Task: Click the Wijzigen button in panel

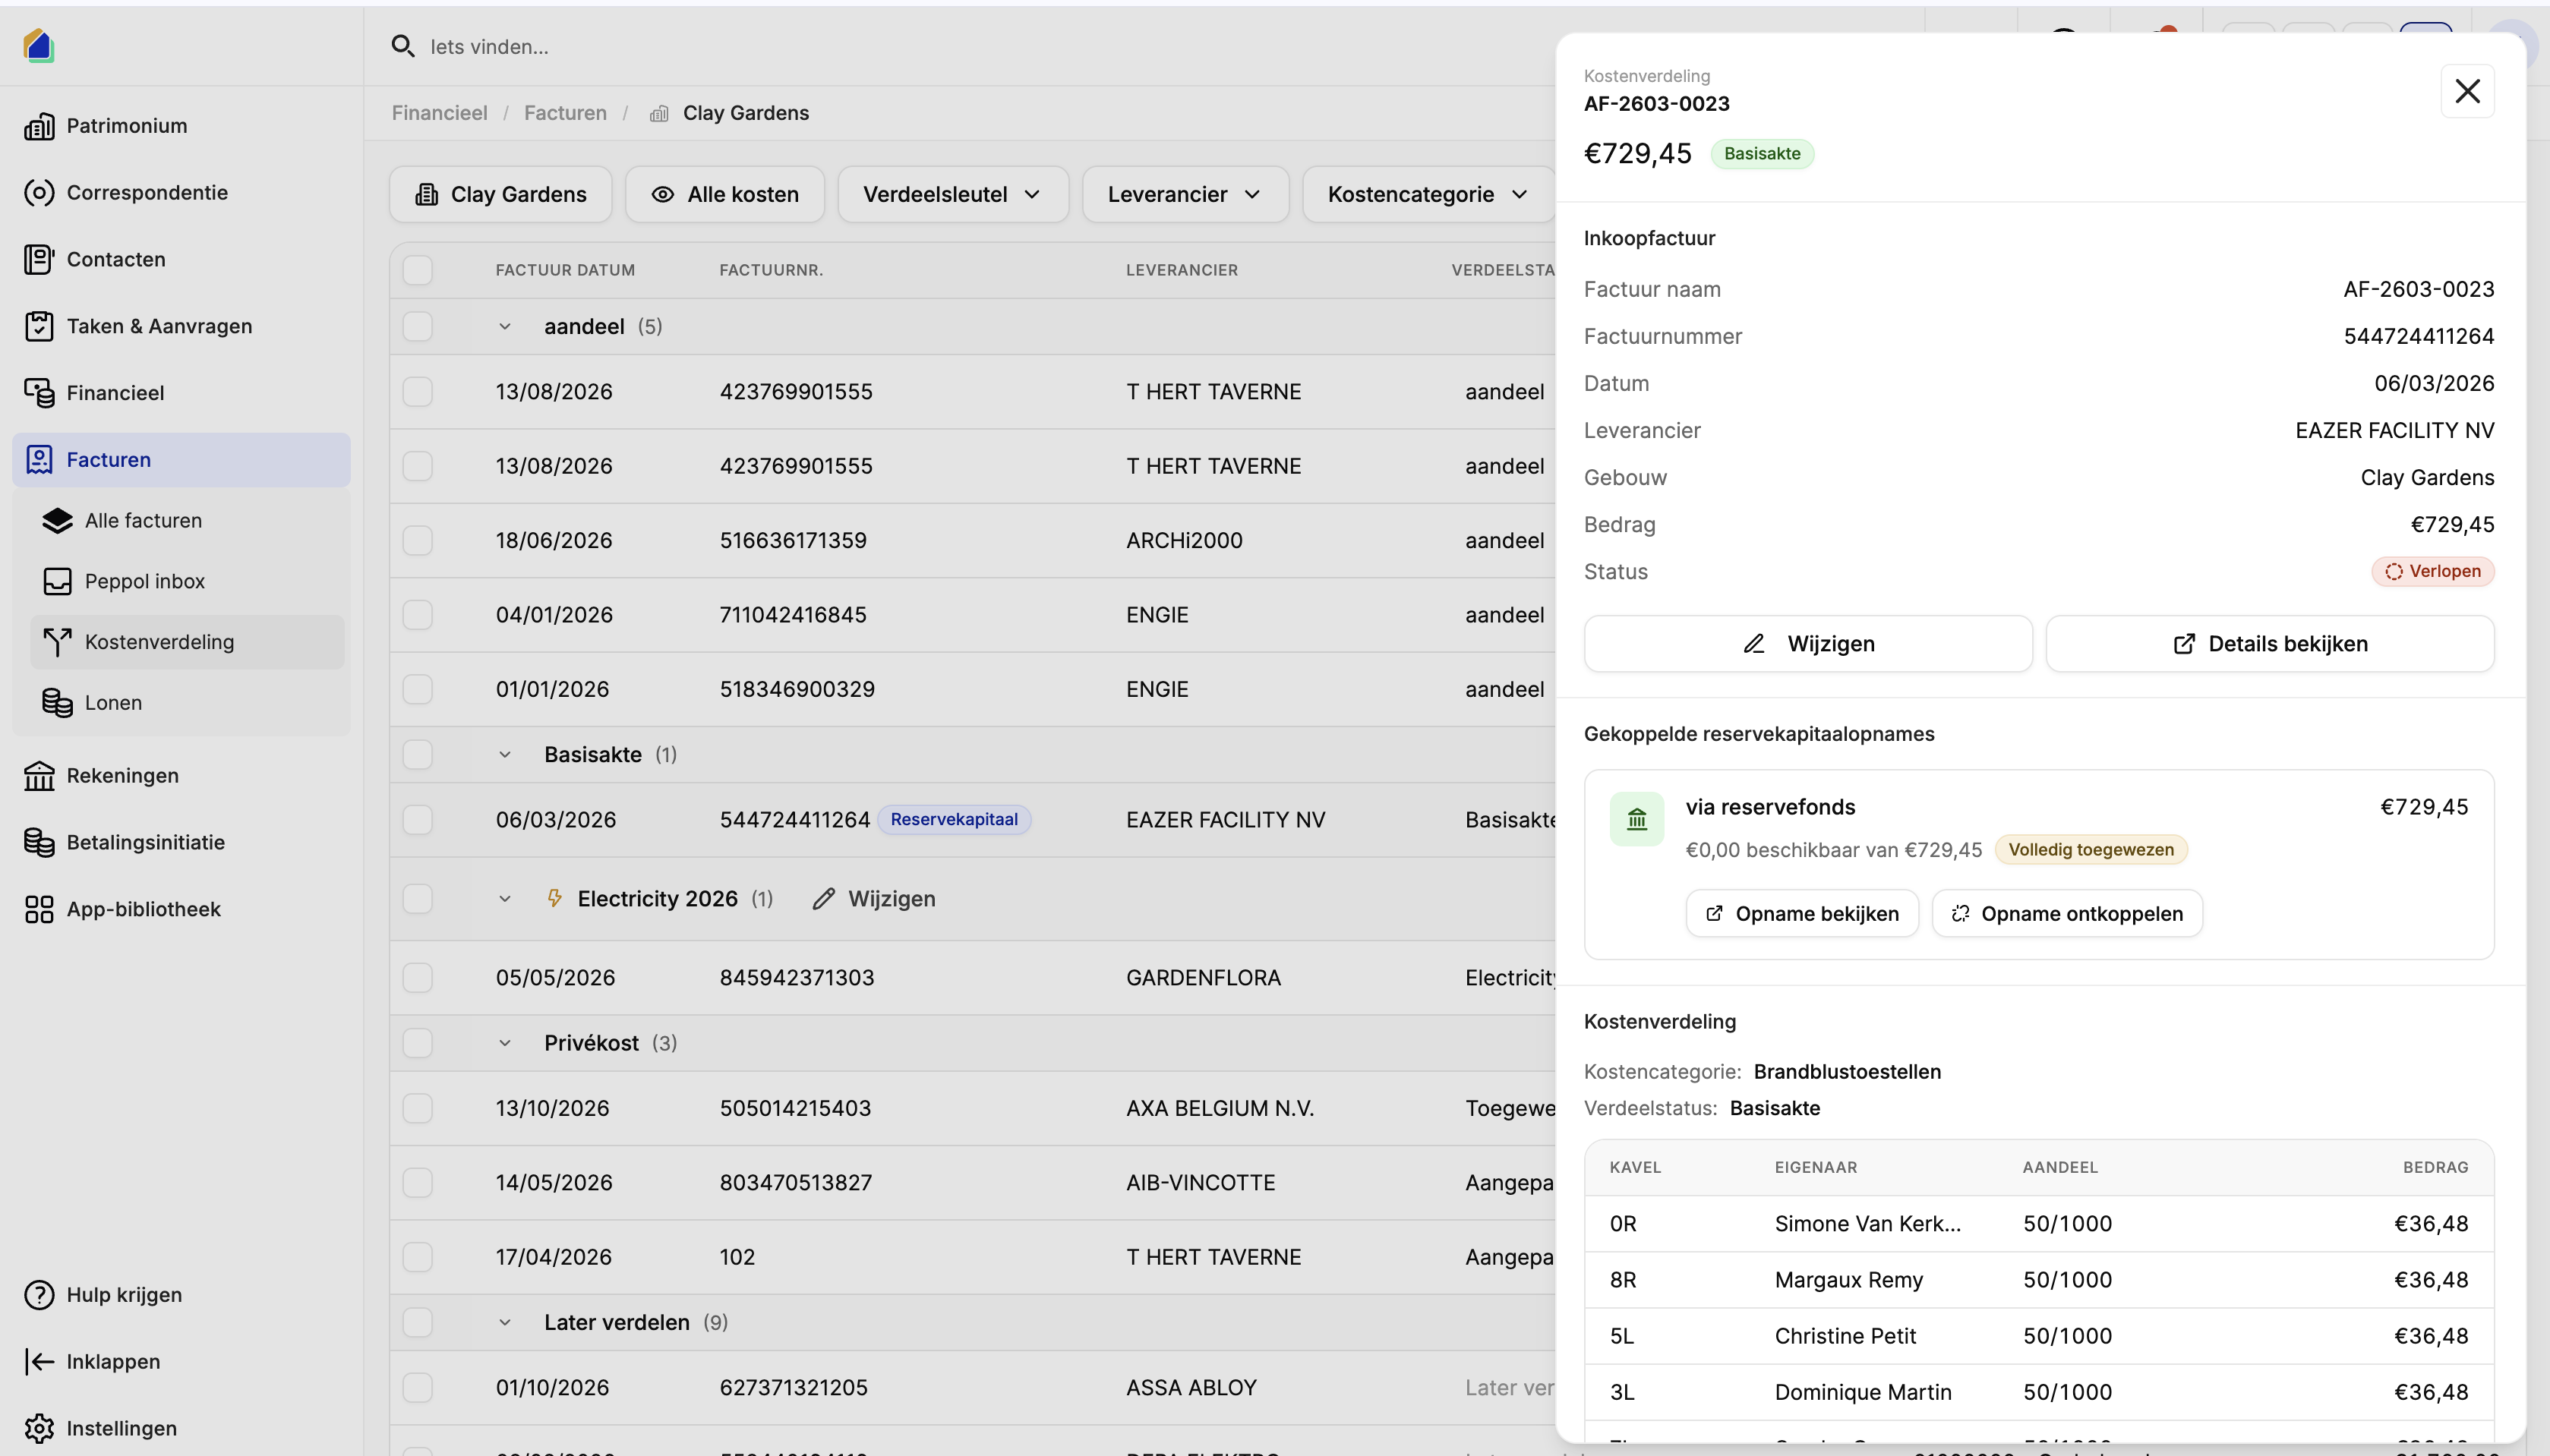Action: coord(1808,644)
